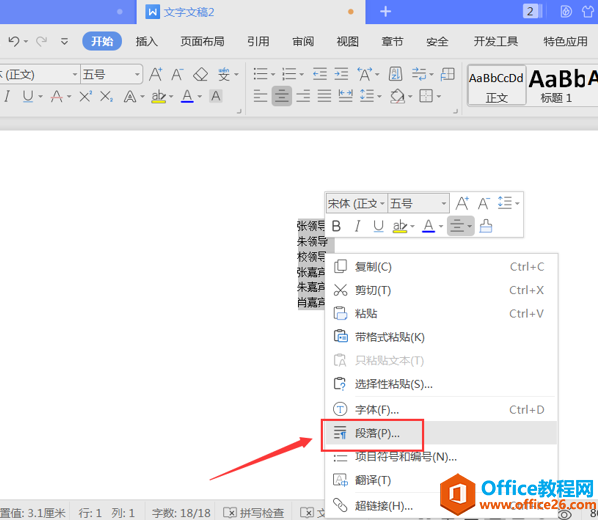Click the shading paint bucket icon
Viewport: 603px width, 522px height.
[397, 96]
